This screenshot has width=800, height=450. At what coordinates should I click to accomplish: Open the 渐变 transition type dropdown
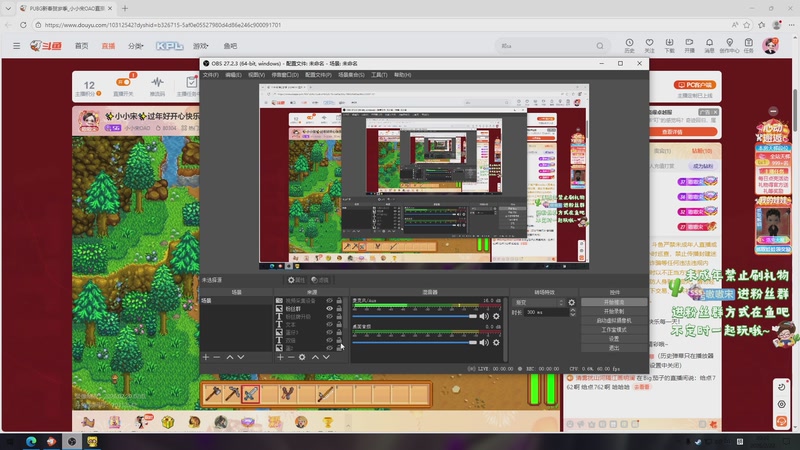[x=538, y=303]
